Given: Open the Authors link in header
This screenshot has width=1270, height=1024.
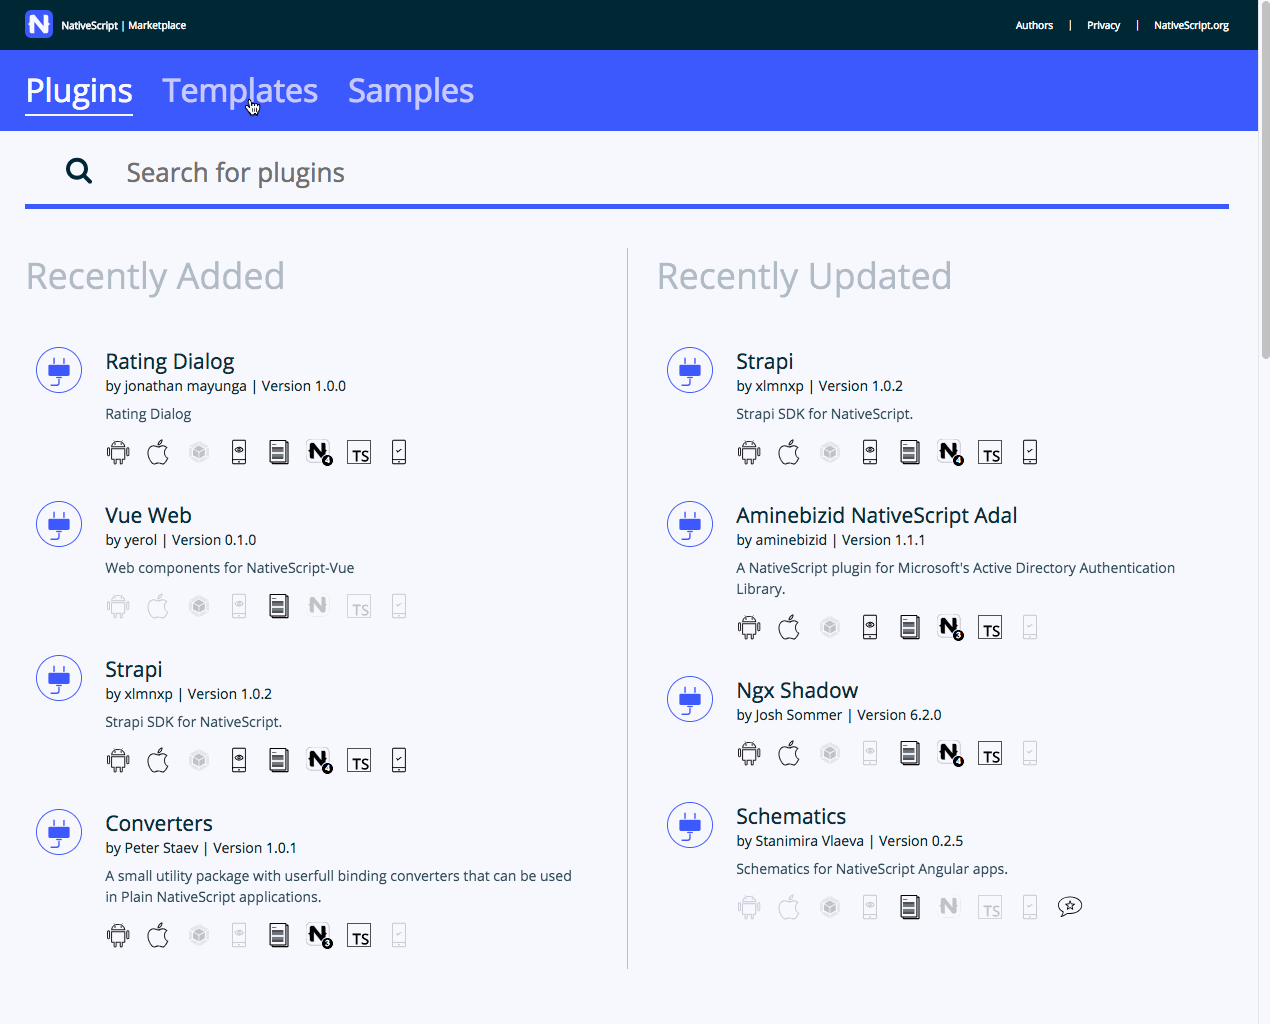Looking at the screenshot, I should coord(1034,25).
